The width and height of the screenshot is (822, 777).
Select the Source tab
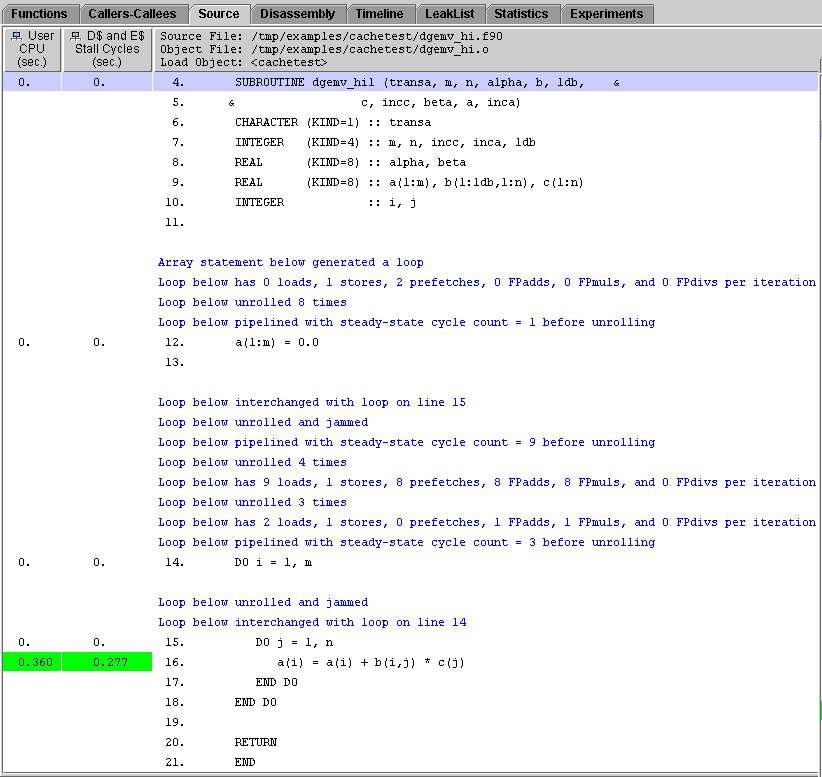pyautogui.click(x=219, y=14)
